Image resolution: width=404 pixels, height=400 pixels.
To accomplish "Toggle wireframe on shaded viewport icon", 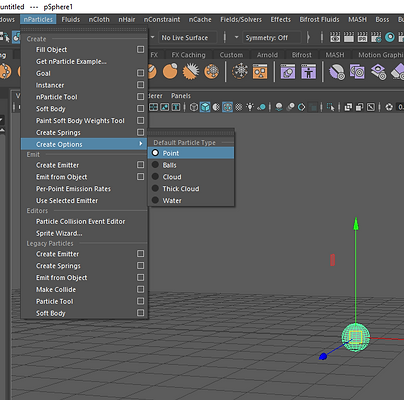I will click(x=227, y=107).
